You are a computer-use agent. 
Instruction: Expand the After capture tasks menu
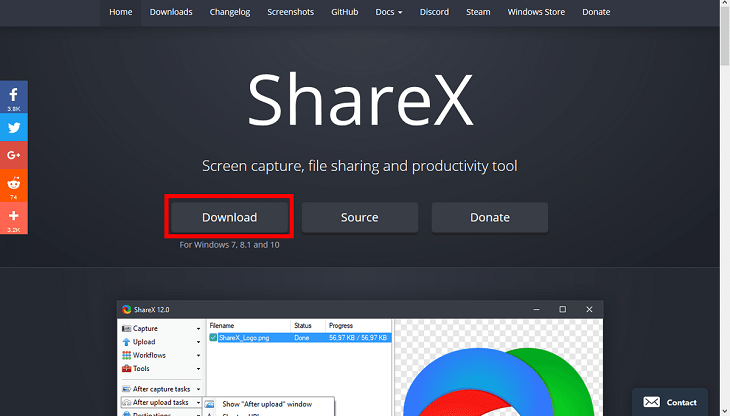199,388
